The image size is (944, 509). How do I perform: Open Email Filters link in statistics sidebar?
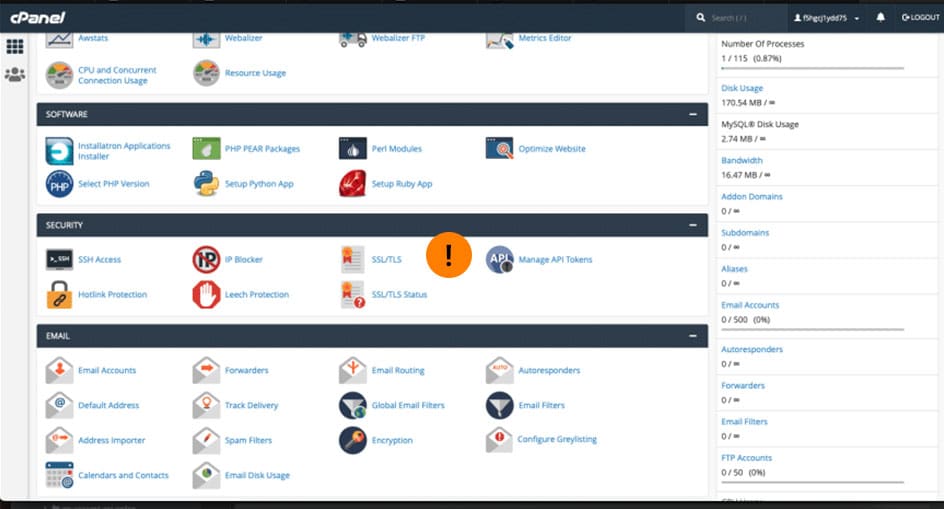(x=745, y=422)
